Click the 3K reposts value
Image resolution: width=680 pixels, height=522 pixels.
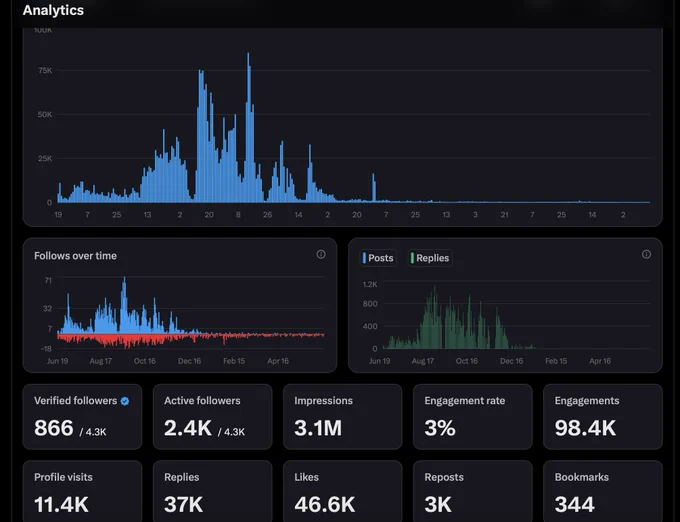[438, 504]
